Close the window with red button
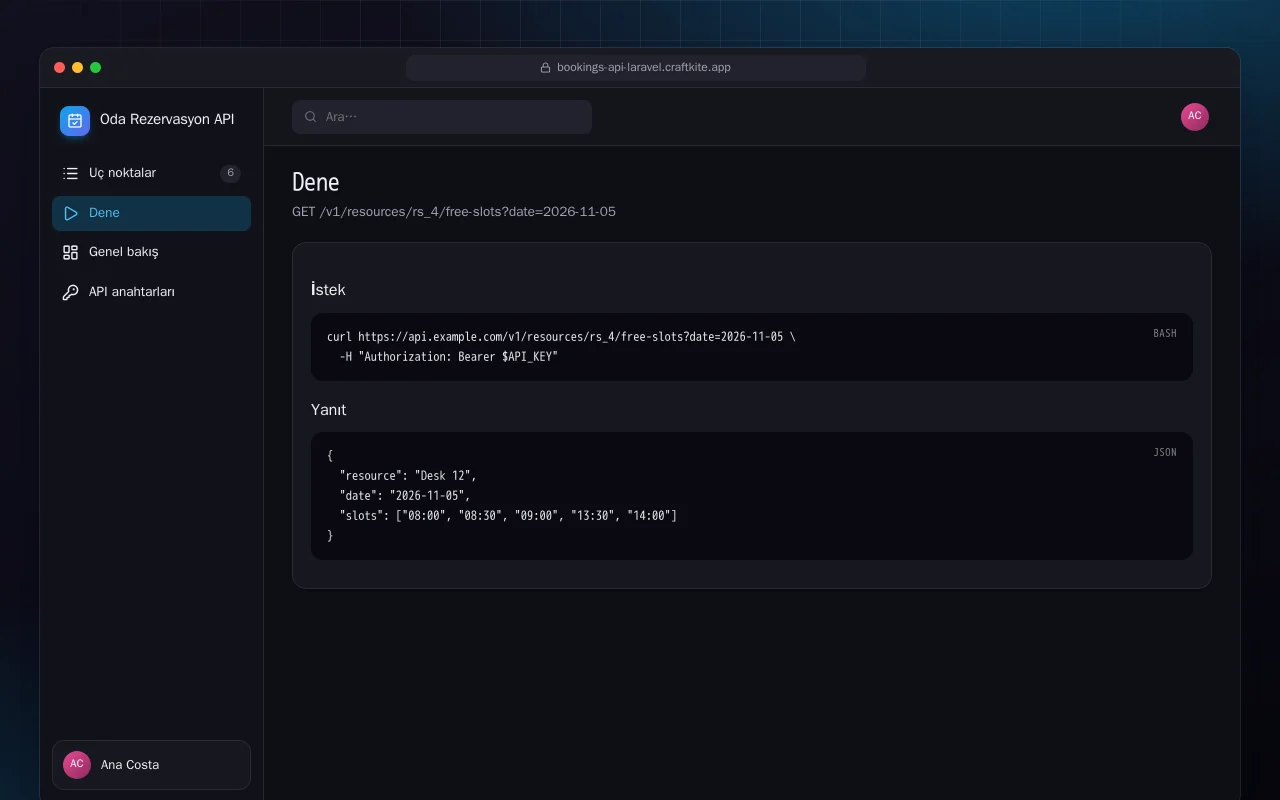This screenshot has height=800, width=1280. [x=60, y=68]
